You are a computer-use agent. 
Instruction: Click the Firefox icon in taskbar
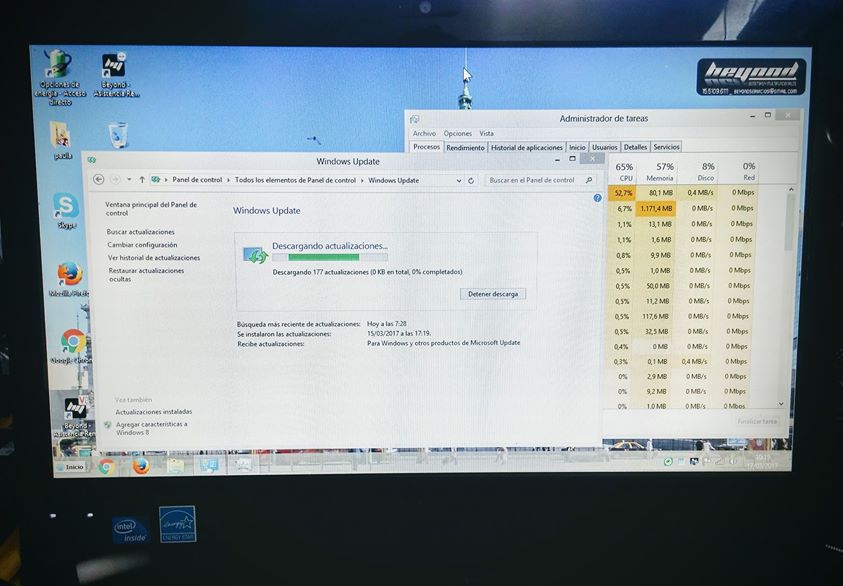tap(141, 466)
